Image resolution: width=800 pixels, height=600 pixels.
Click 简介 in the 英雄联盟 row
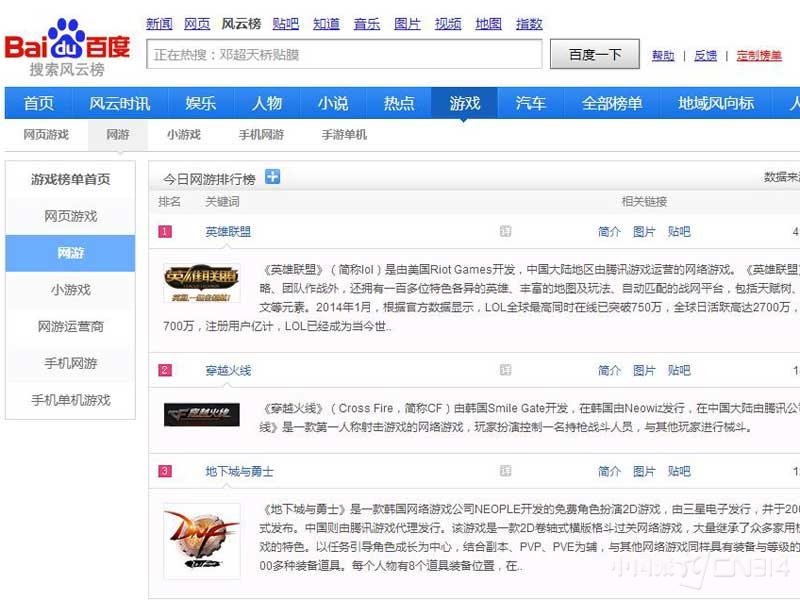tap(609, 232)
